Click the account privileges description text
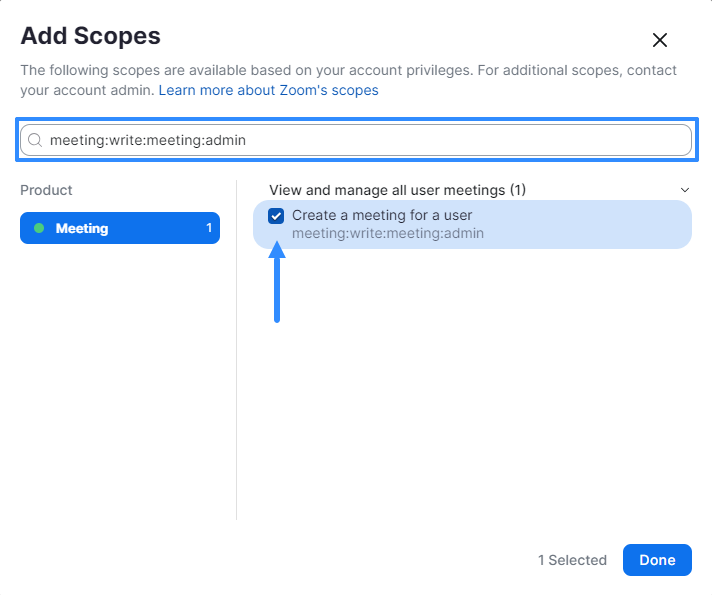This screenshot has height=595, width=712. [348, 80]
